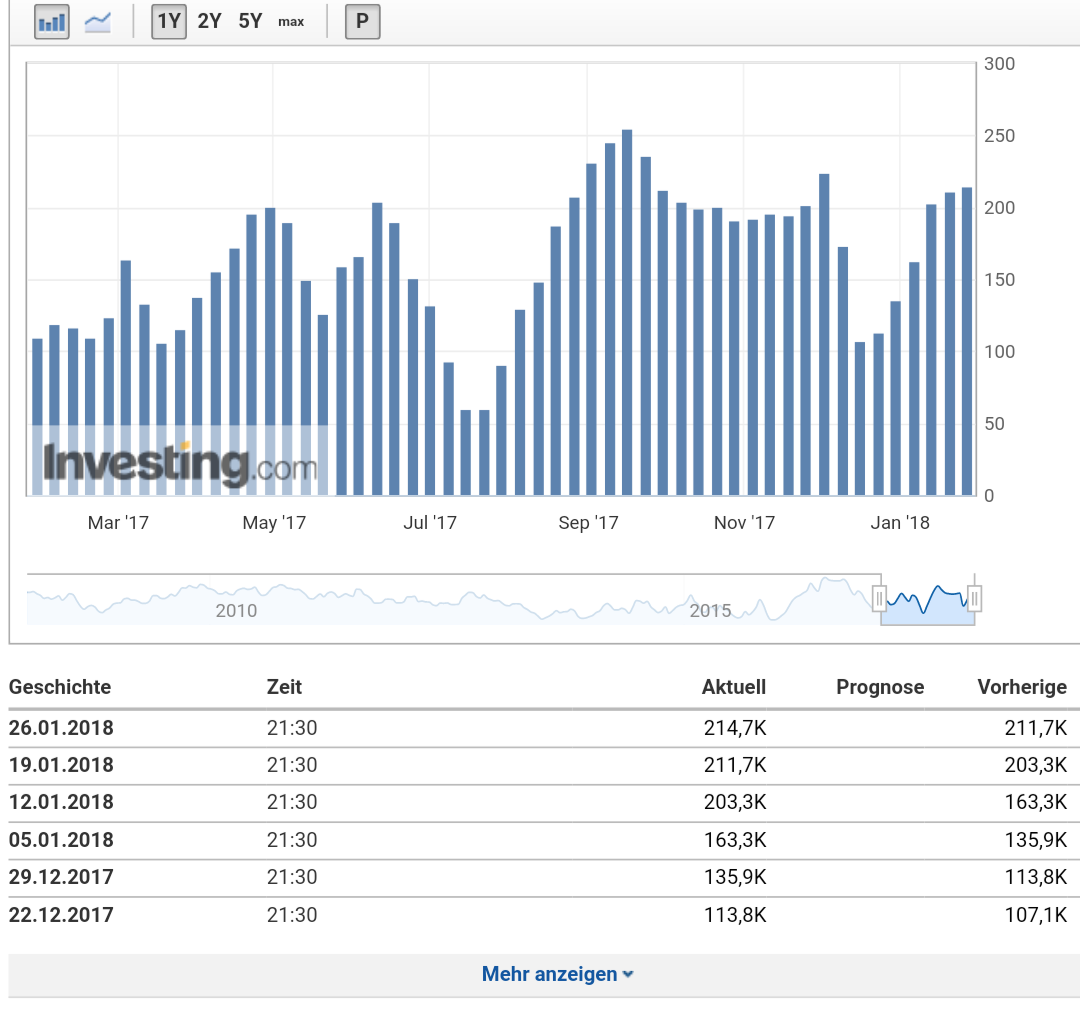Expand table with Mehr anzeigen

tap(557, 974)
